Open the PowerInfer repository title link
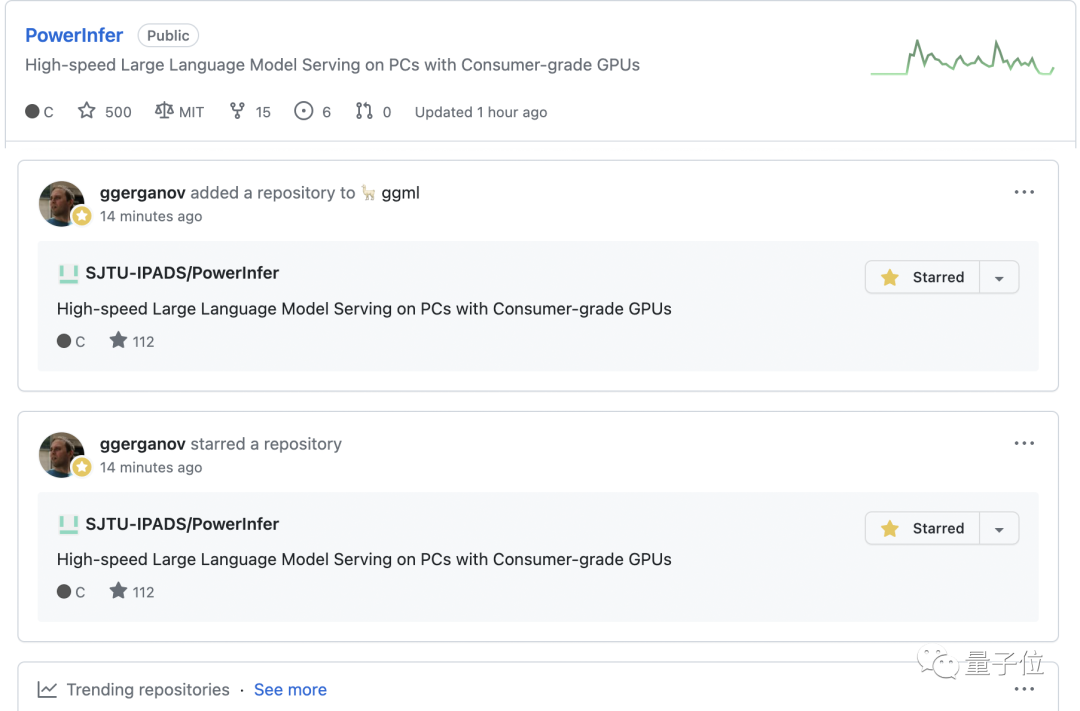The height and width of the screenshot is (711, 1080). tap(74, 35)
